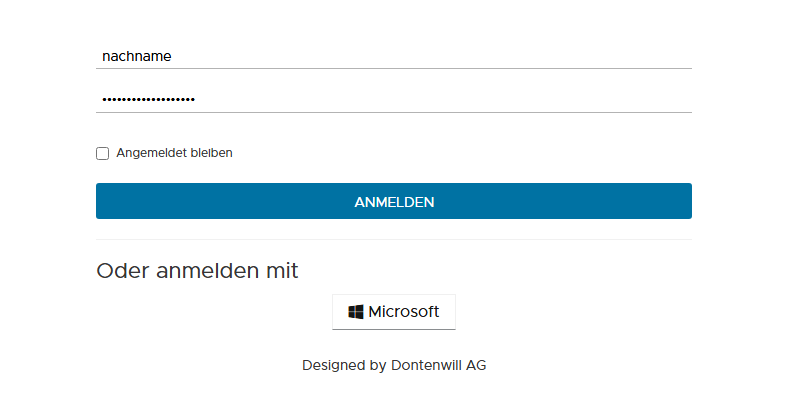
Task: Focus the password field with masked dots
Action: 393,99
